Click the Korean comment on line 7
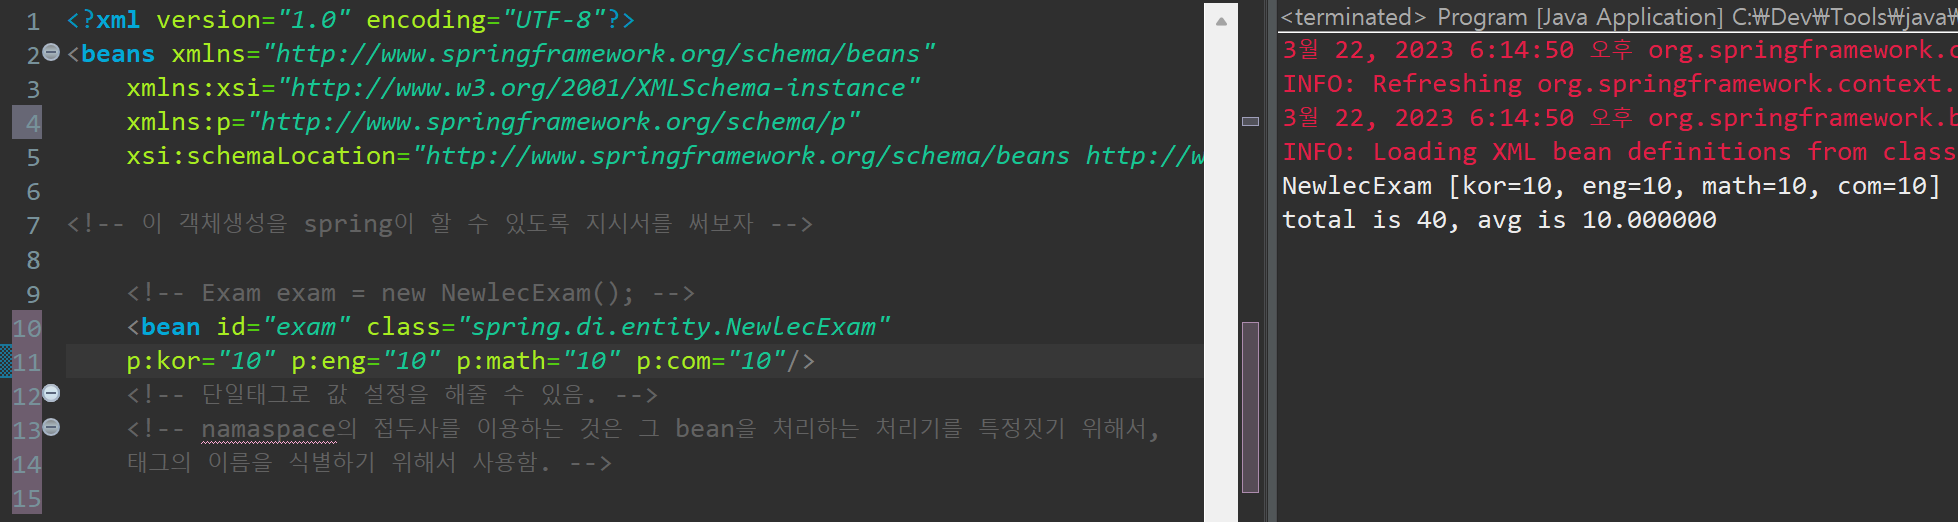 440,224
